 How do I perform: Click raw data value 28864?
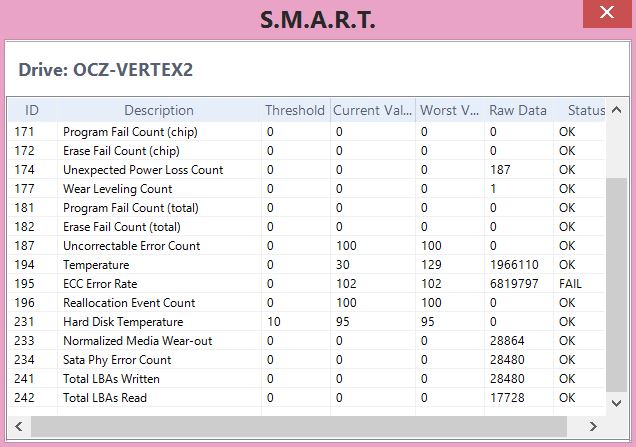pos(507,341)
